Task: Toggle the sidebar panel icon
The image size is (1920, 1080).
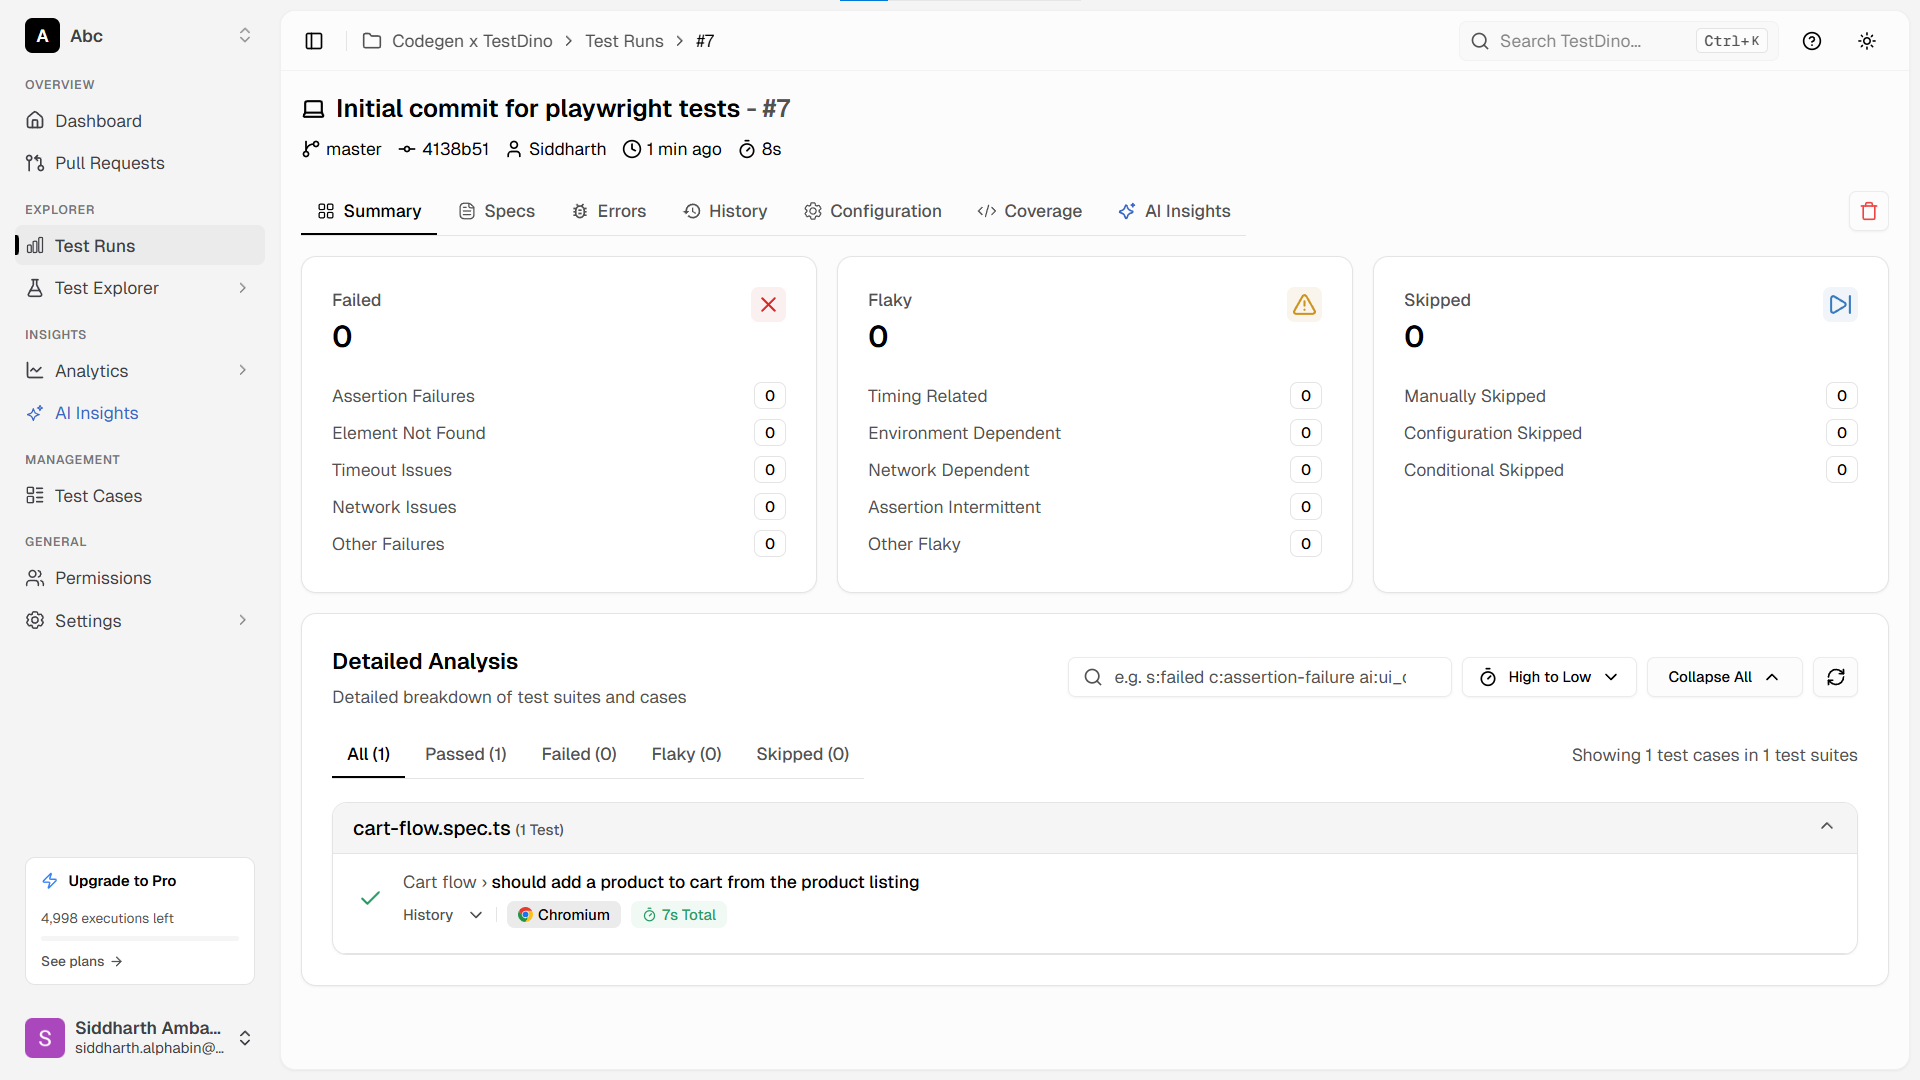Action: [x=314, y=41]
